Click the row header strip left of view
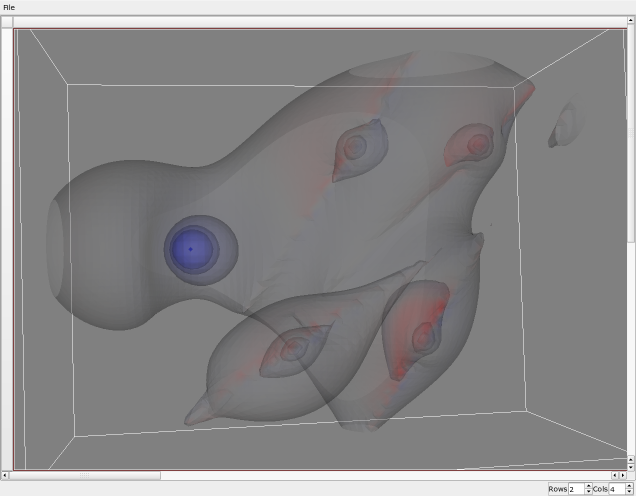 click(x=7, y=249)
